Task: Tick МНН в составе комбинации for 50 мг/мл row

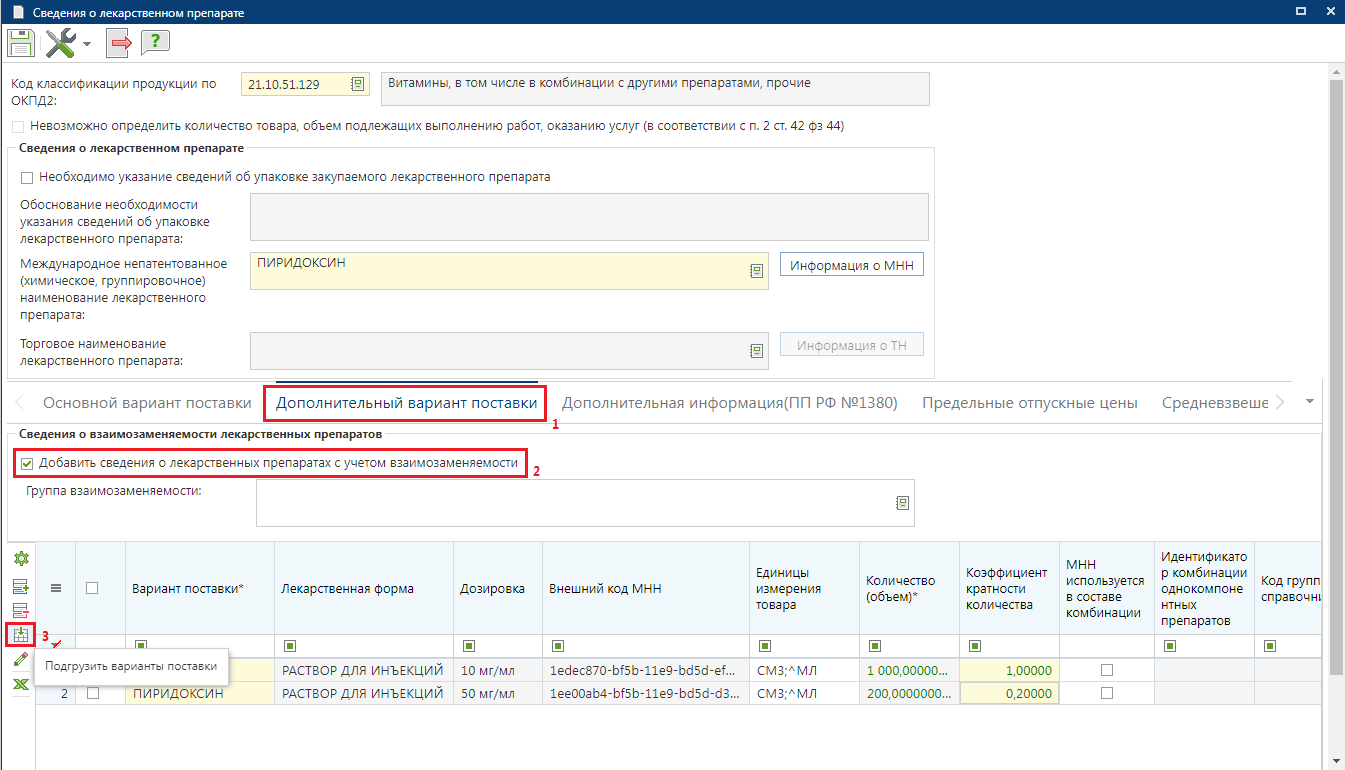Action: coord(1107,693)
